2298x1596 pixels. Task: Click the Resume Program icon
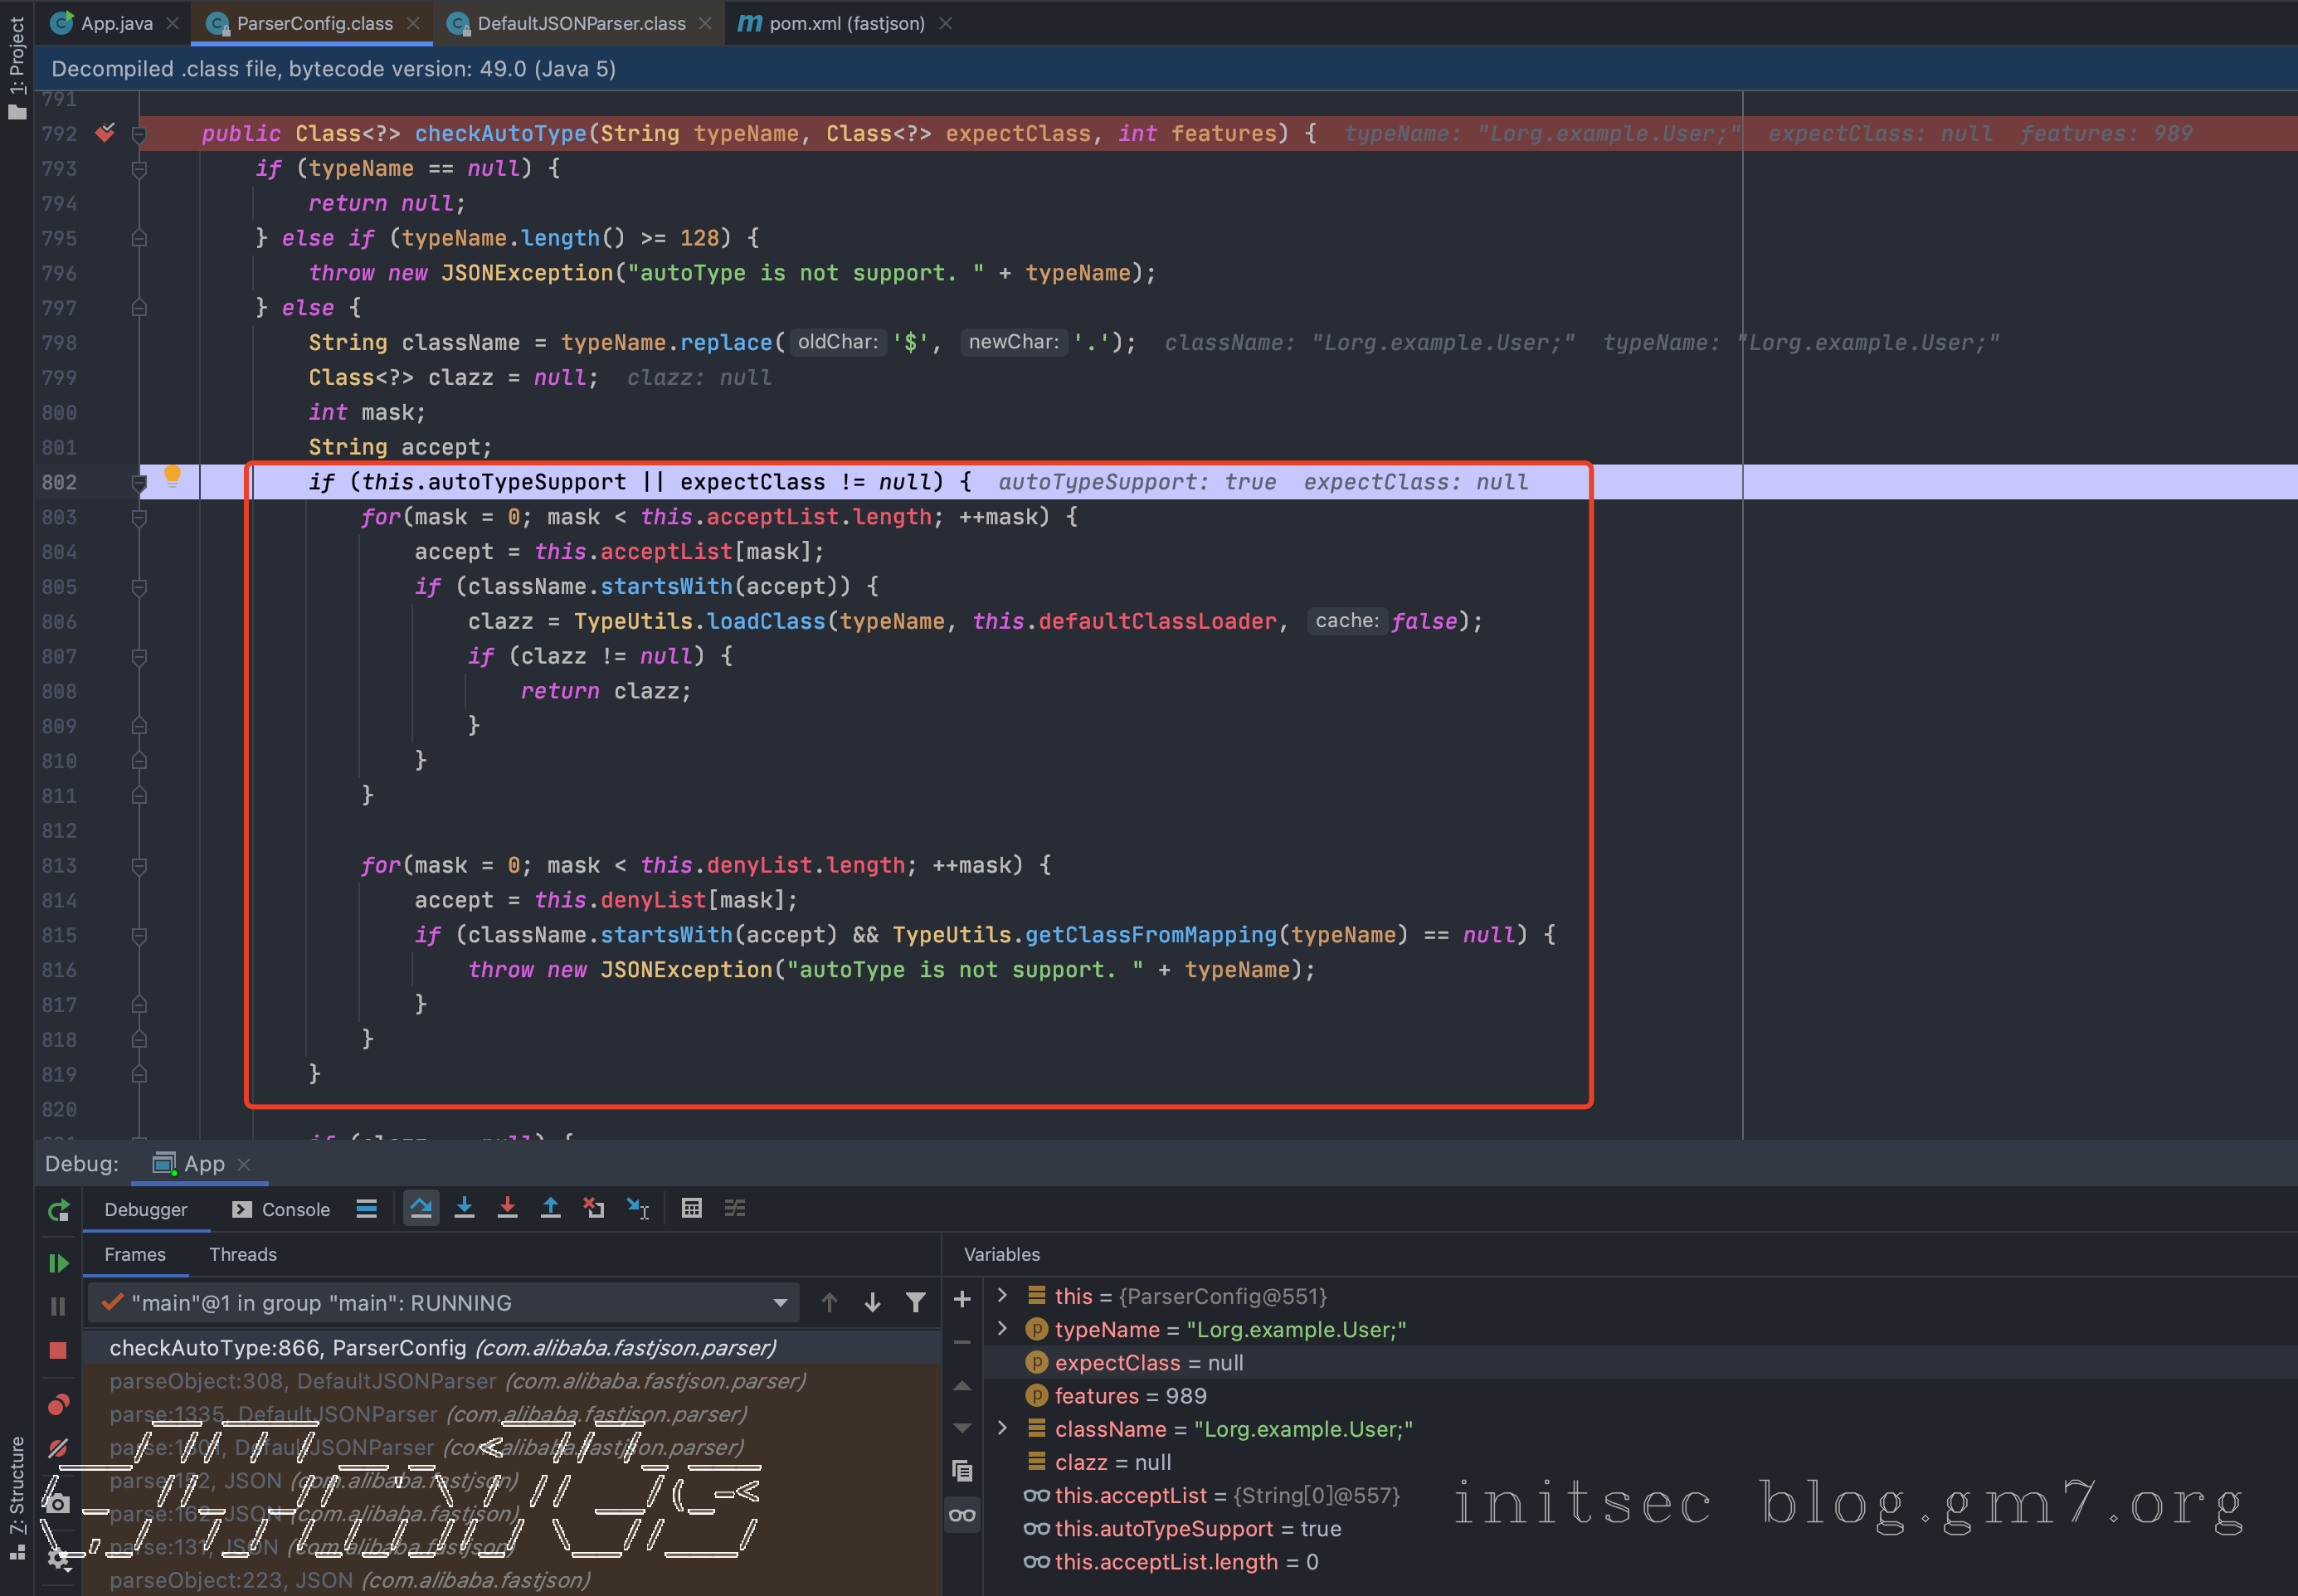point(58,1263)
